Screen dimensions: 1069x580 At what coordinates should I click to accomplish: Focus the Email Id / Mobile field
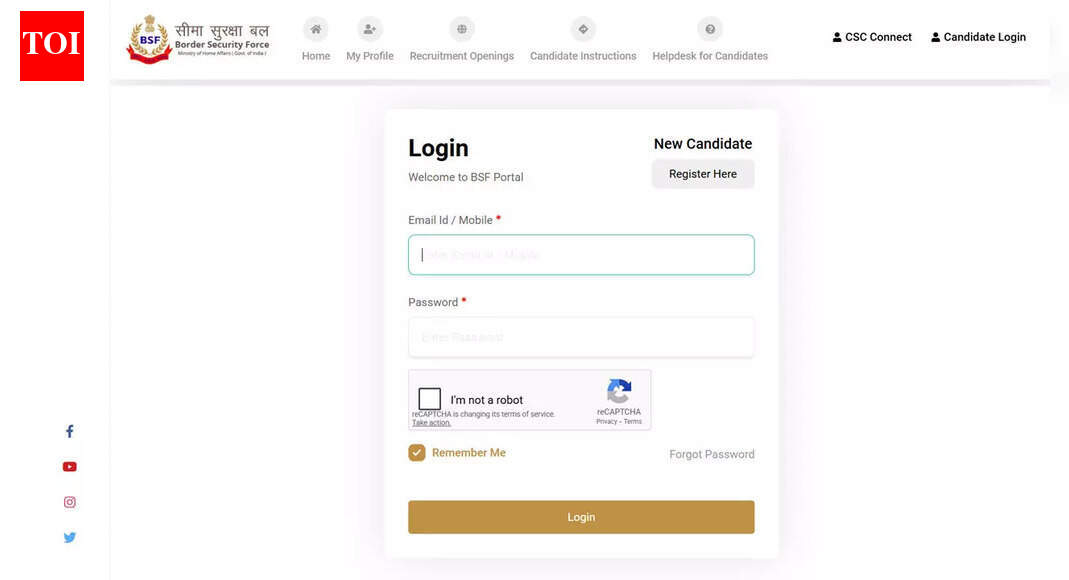581,255
